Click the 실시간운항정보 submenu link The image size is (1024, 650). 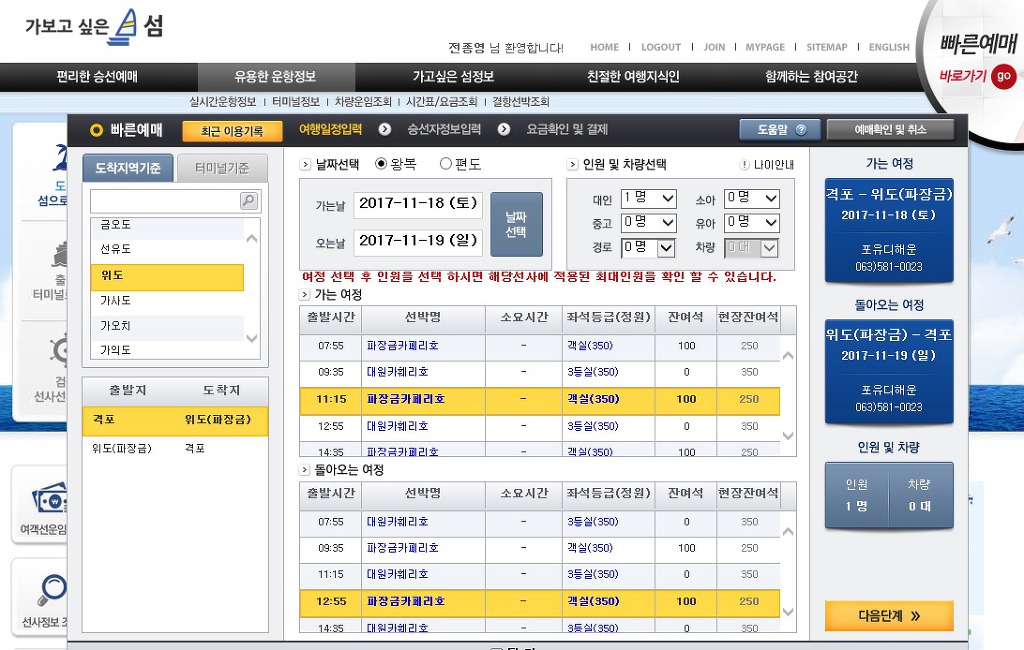[223, 102]
